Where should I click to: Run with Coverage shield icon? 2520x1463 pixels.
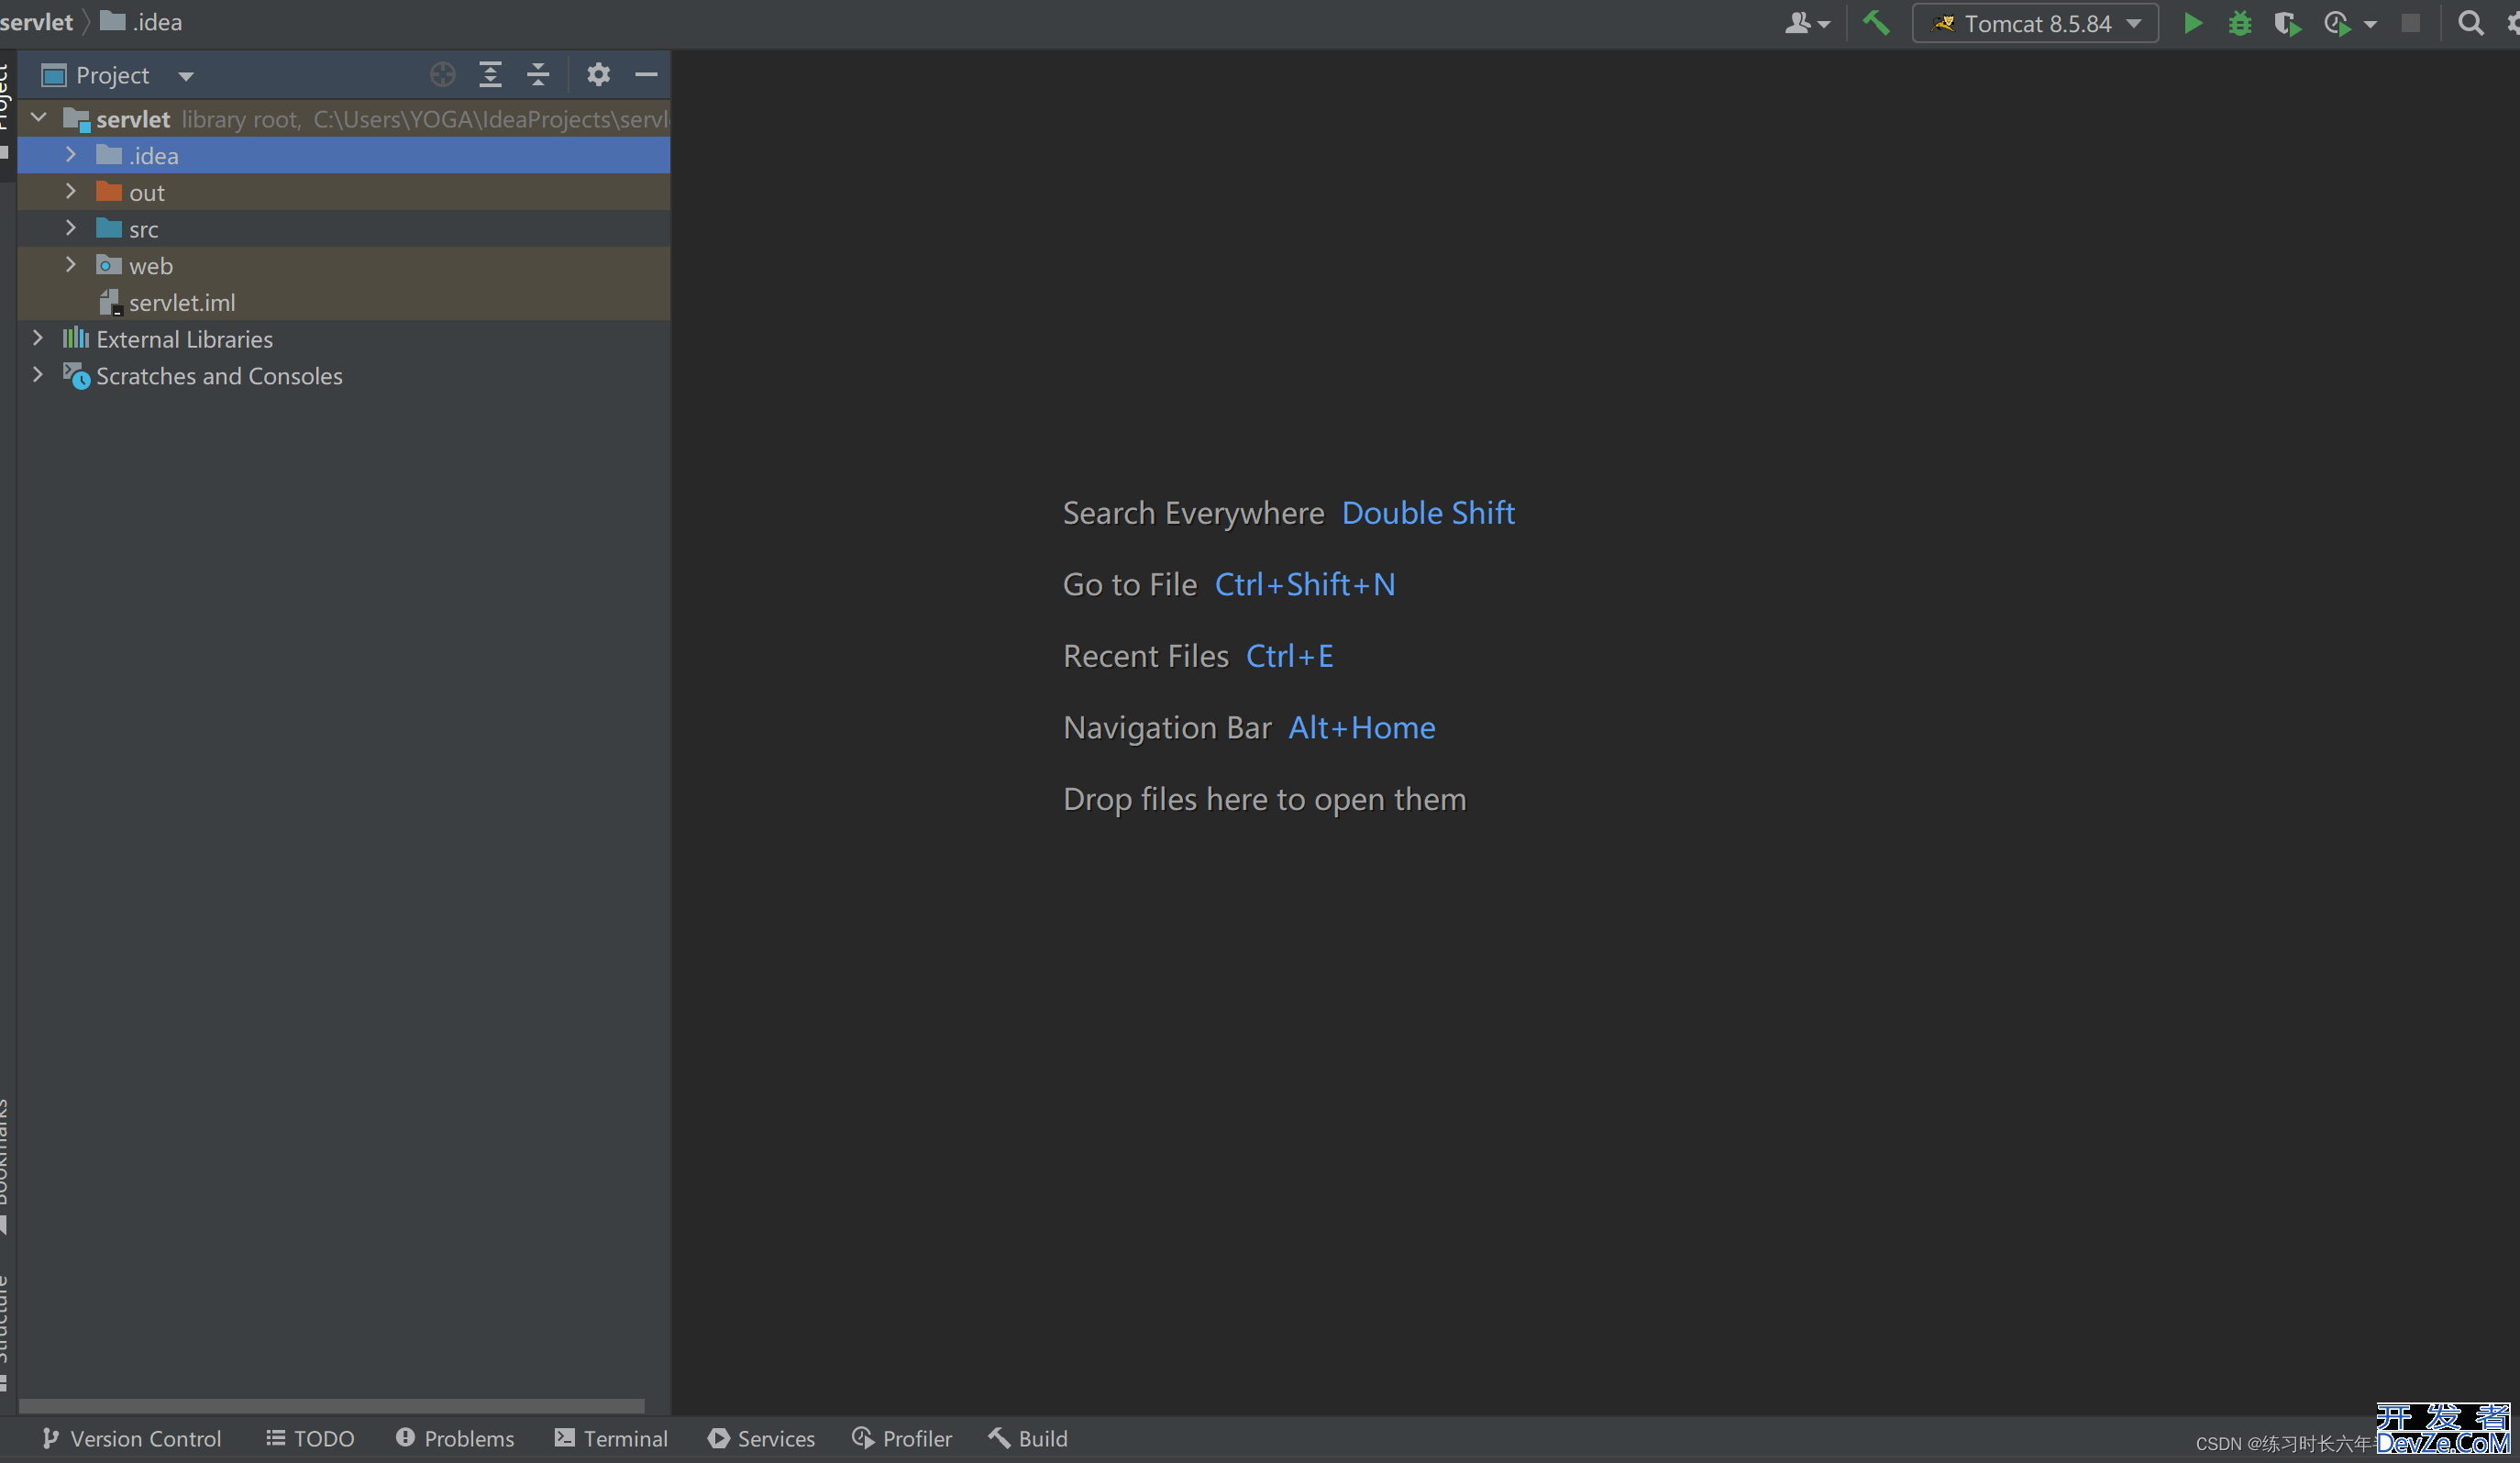click(x=2287, y=23)
